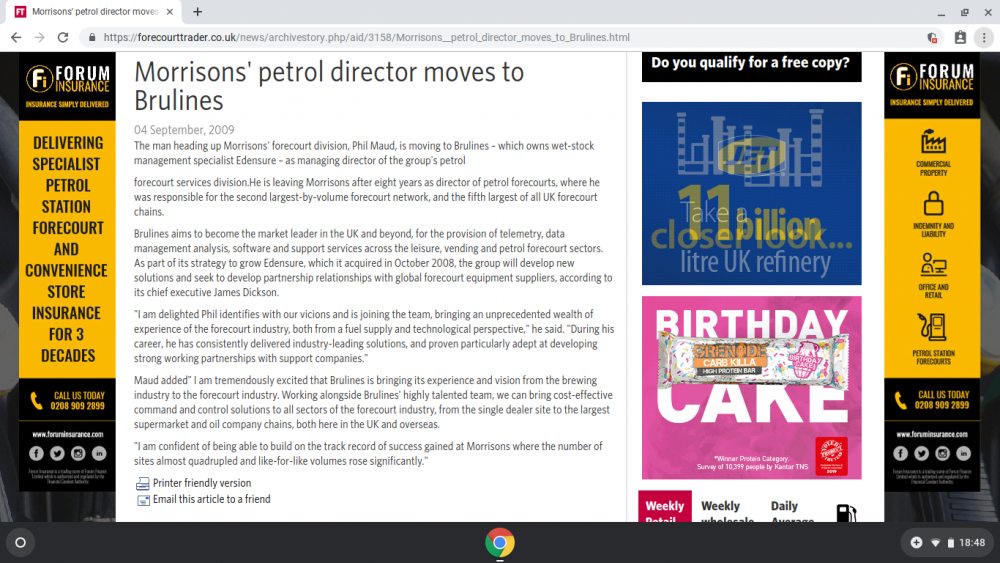Select the Morrisons' petrol director browser tab
1000x563 pixels.
94,11
